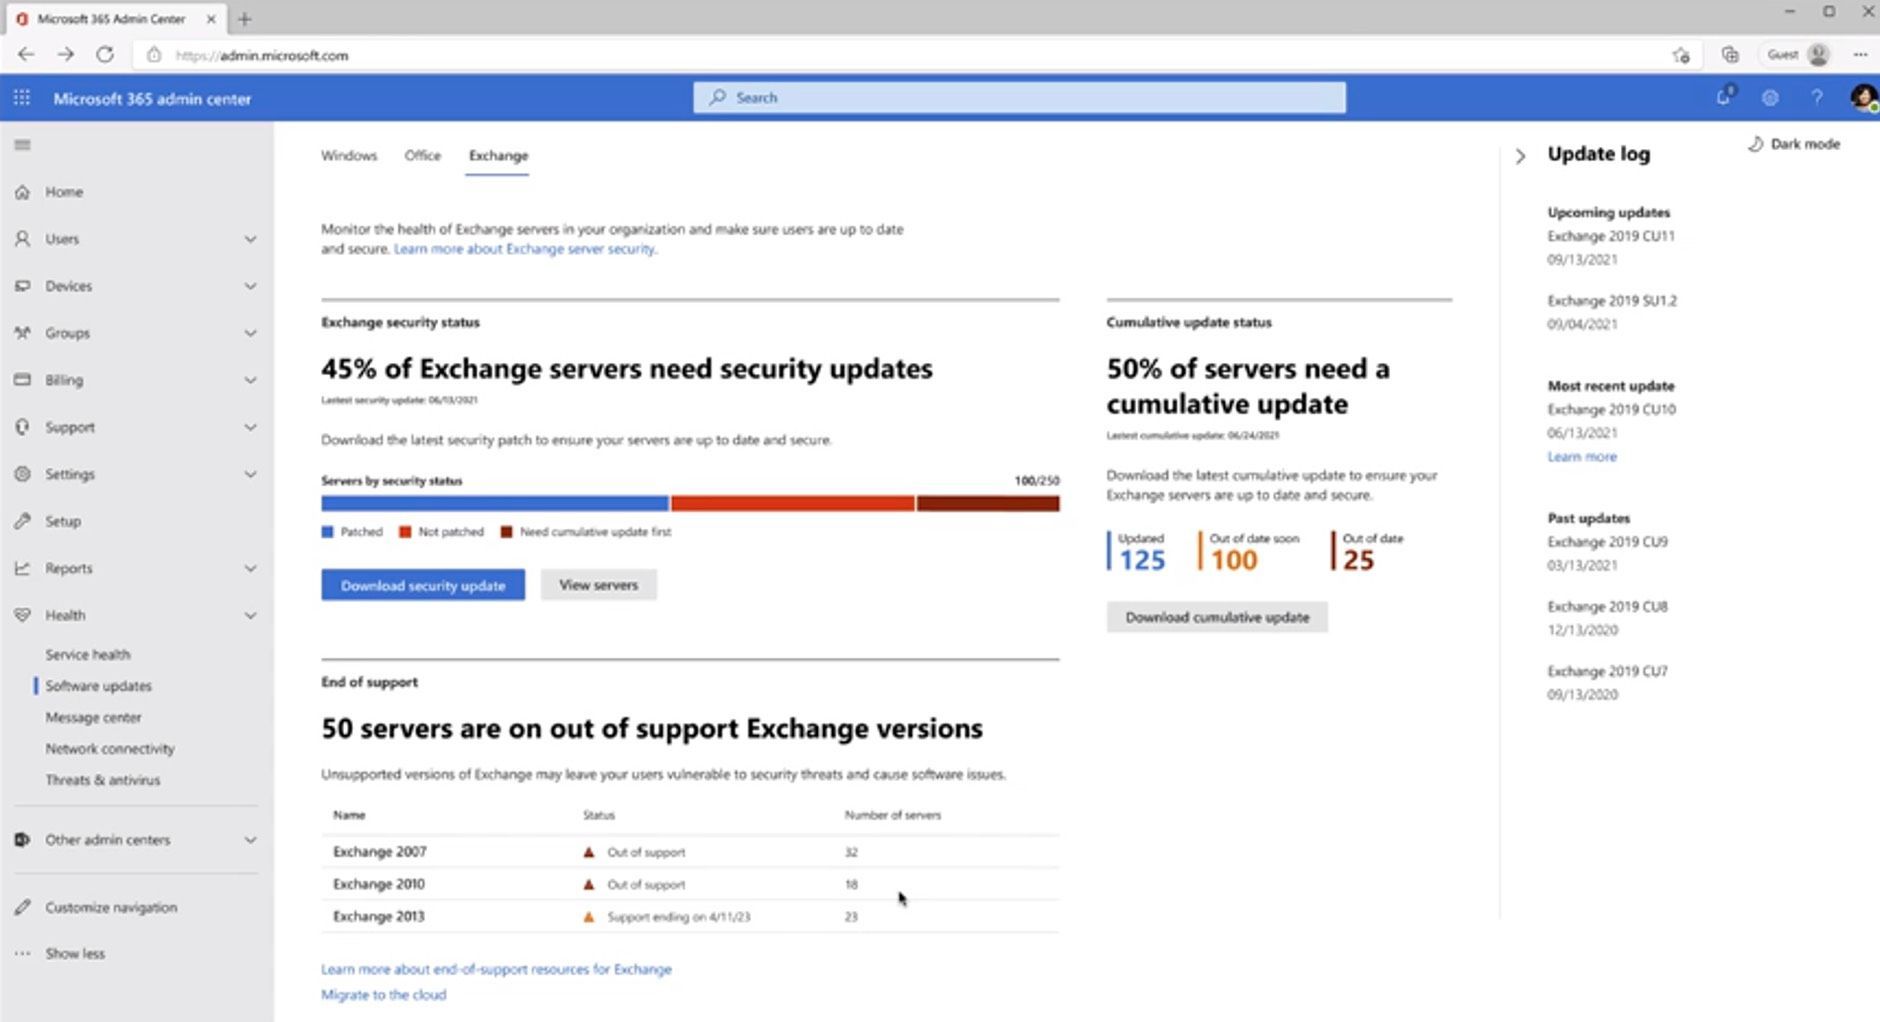
Task: Open the Help question mark icon
Action: point(1817,97)
